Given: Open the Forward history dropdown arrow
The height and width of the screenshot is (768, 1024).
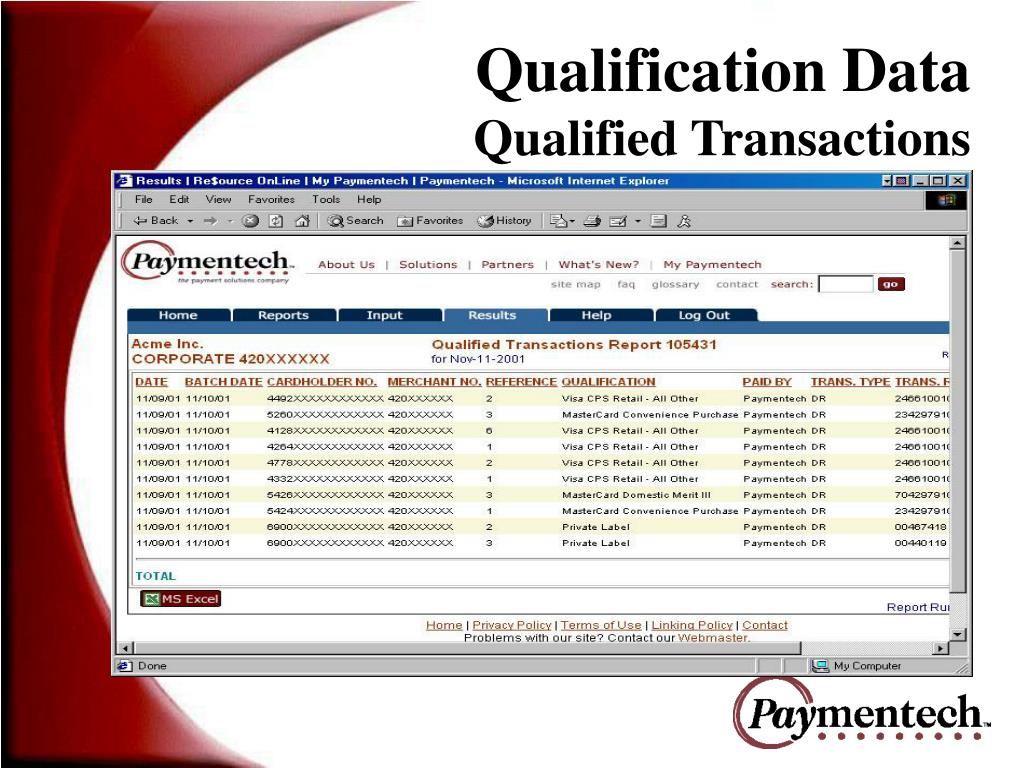Looking at the screenshot, I should (x=230, y=221).
